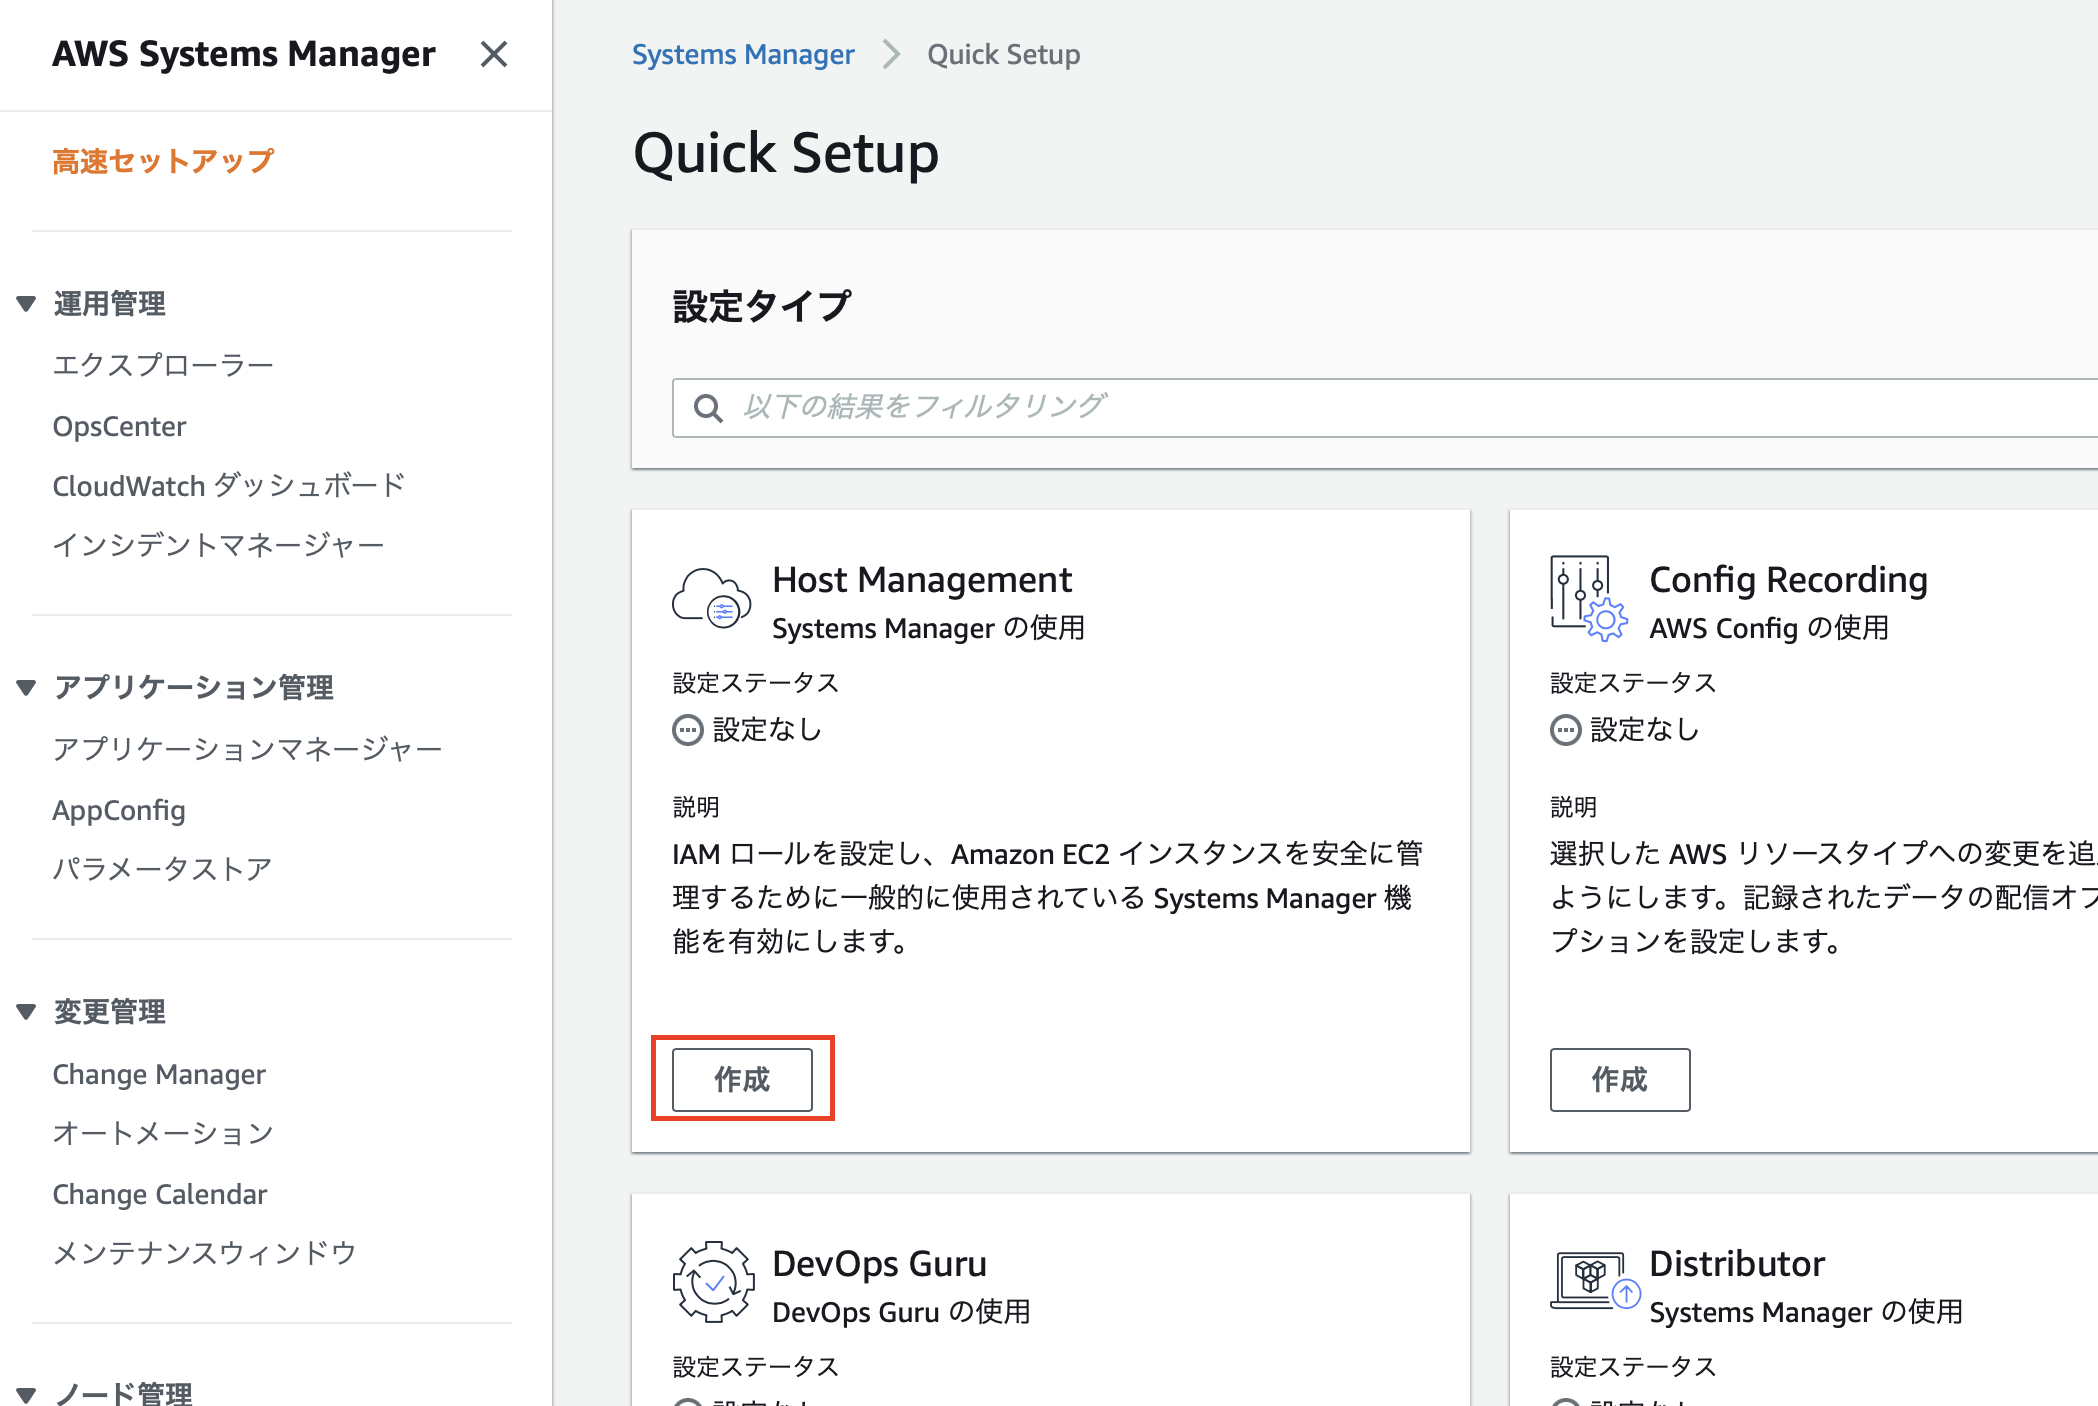Open Change Calendar from the sidebar
The width and height of the screenshot is (2098, 1406).
[160, 1193]
